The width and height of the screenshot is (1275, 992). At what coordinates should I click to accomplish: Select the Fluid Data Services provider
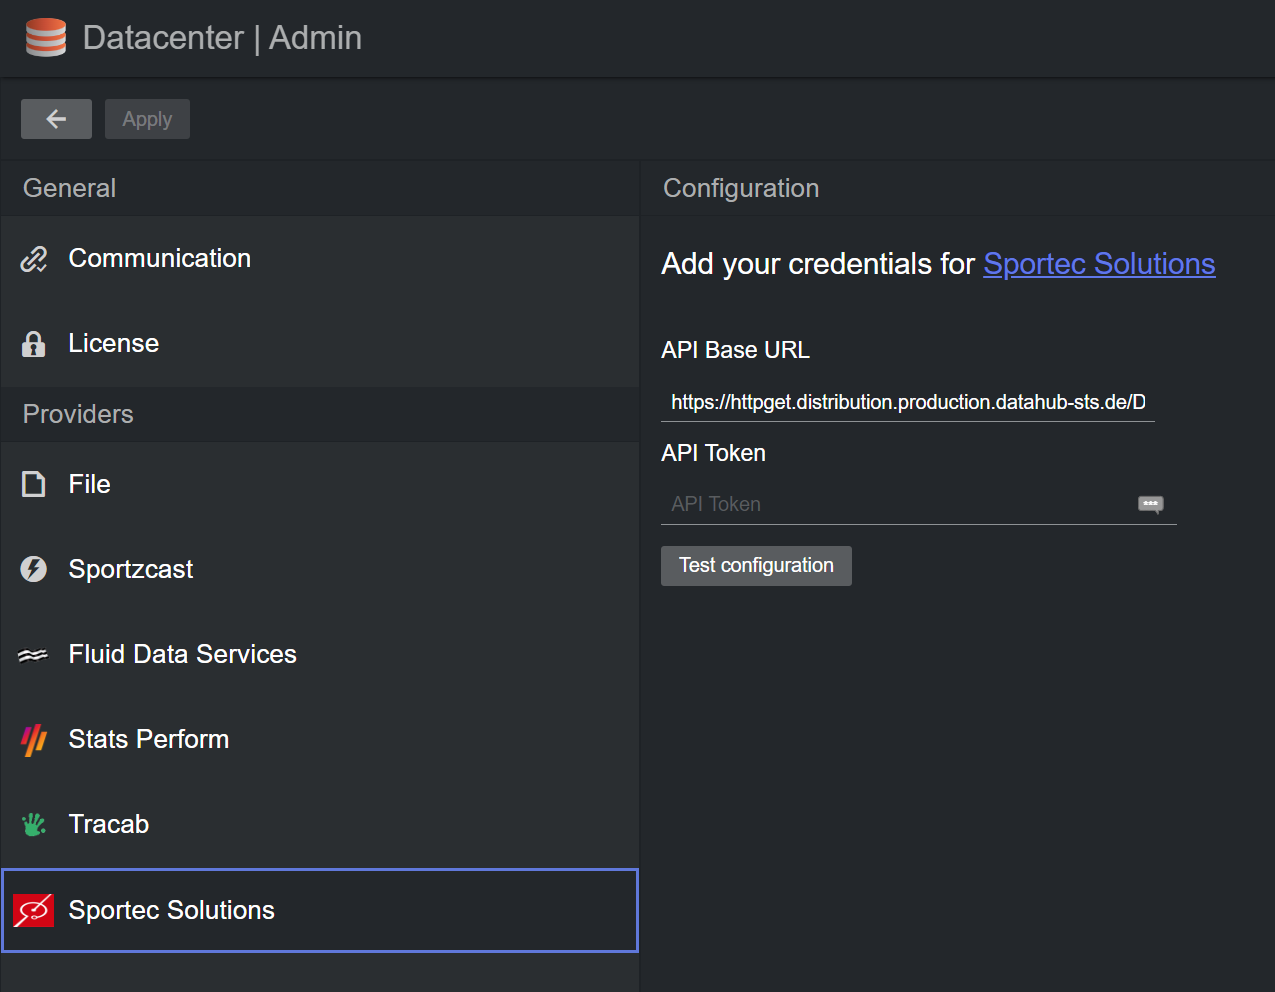(x=320, y=655)
